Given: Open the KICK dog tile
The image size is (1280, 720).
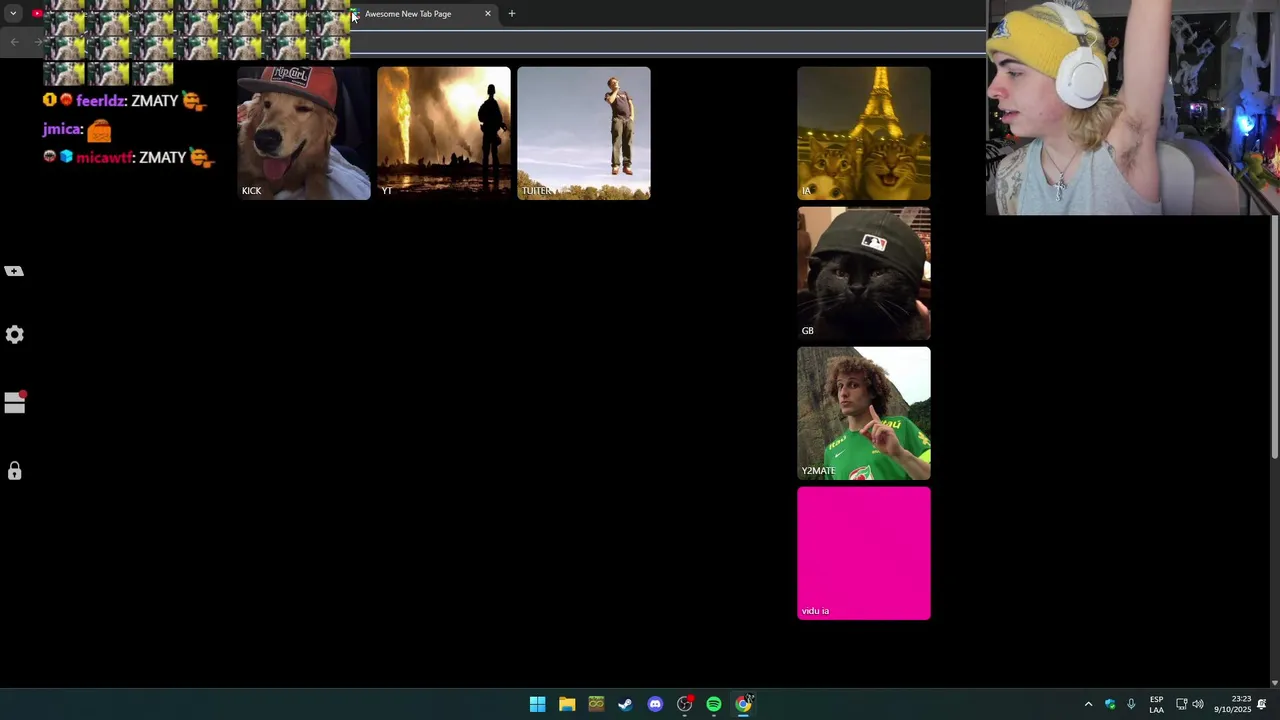Looking at the screenshot, I should (x=304, y=133).
